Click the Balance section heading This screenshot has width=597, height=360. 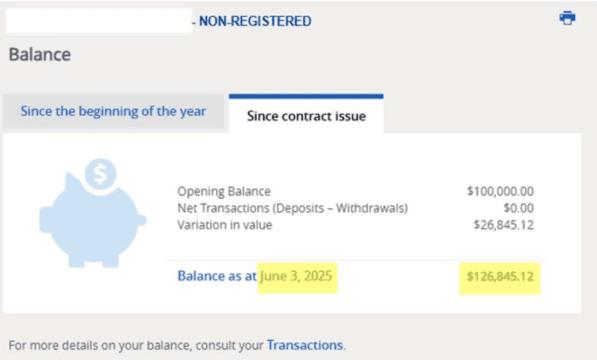click(40, 54)
